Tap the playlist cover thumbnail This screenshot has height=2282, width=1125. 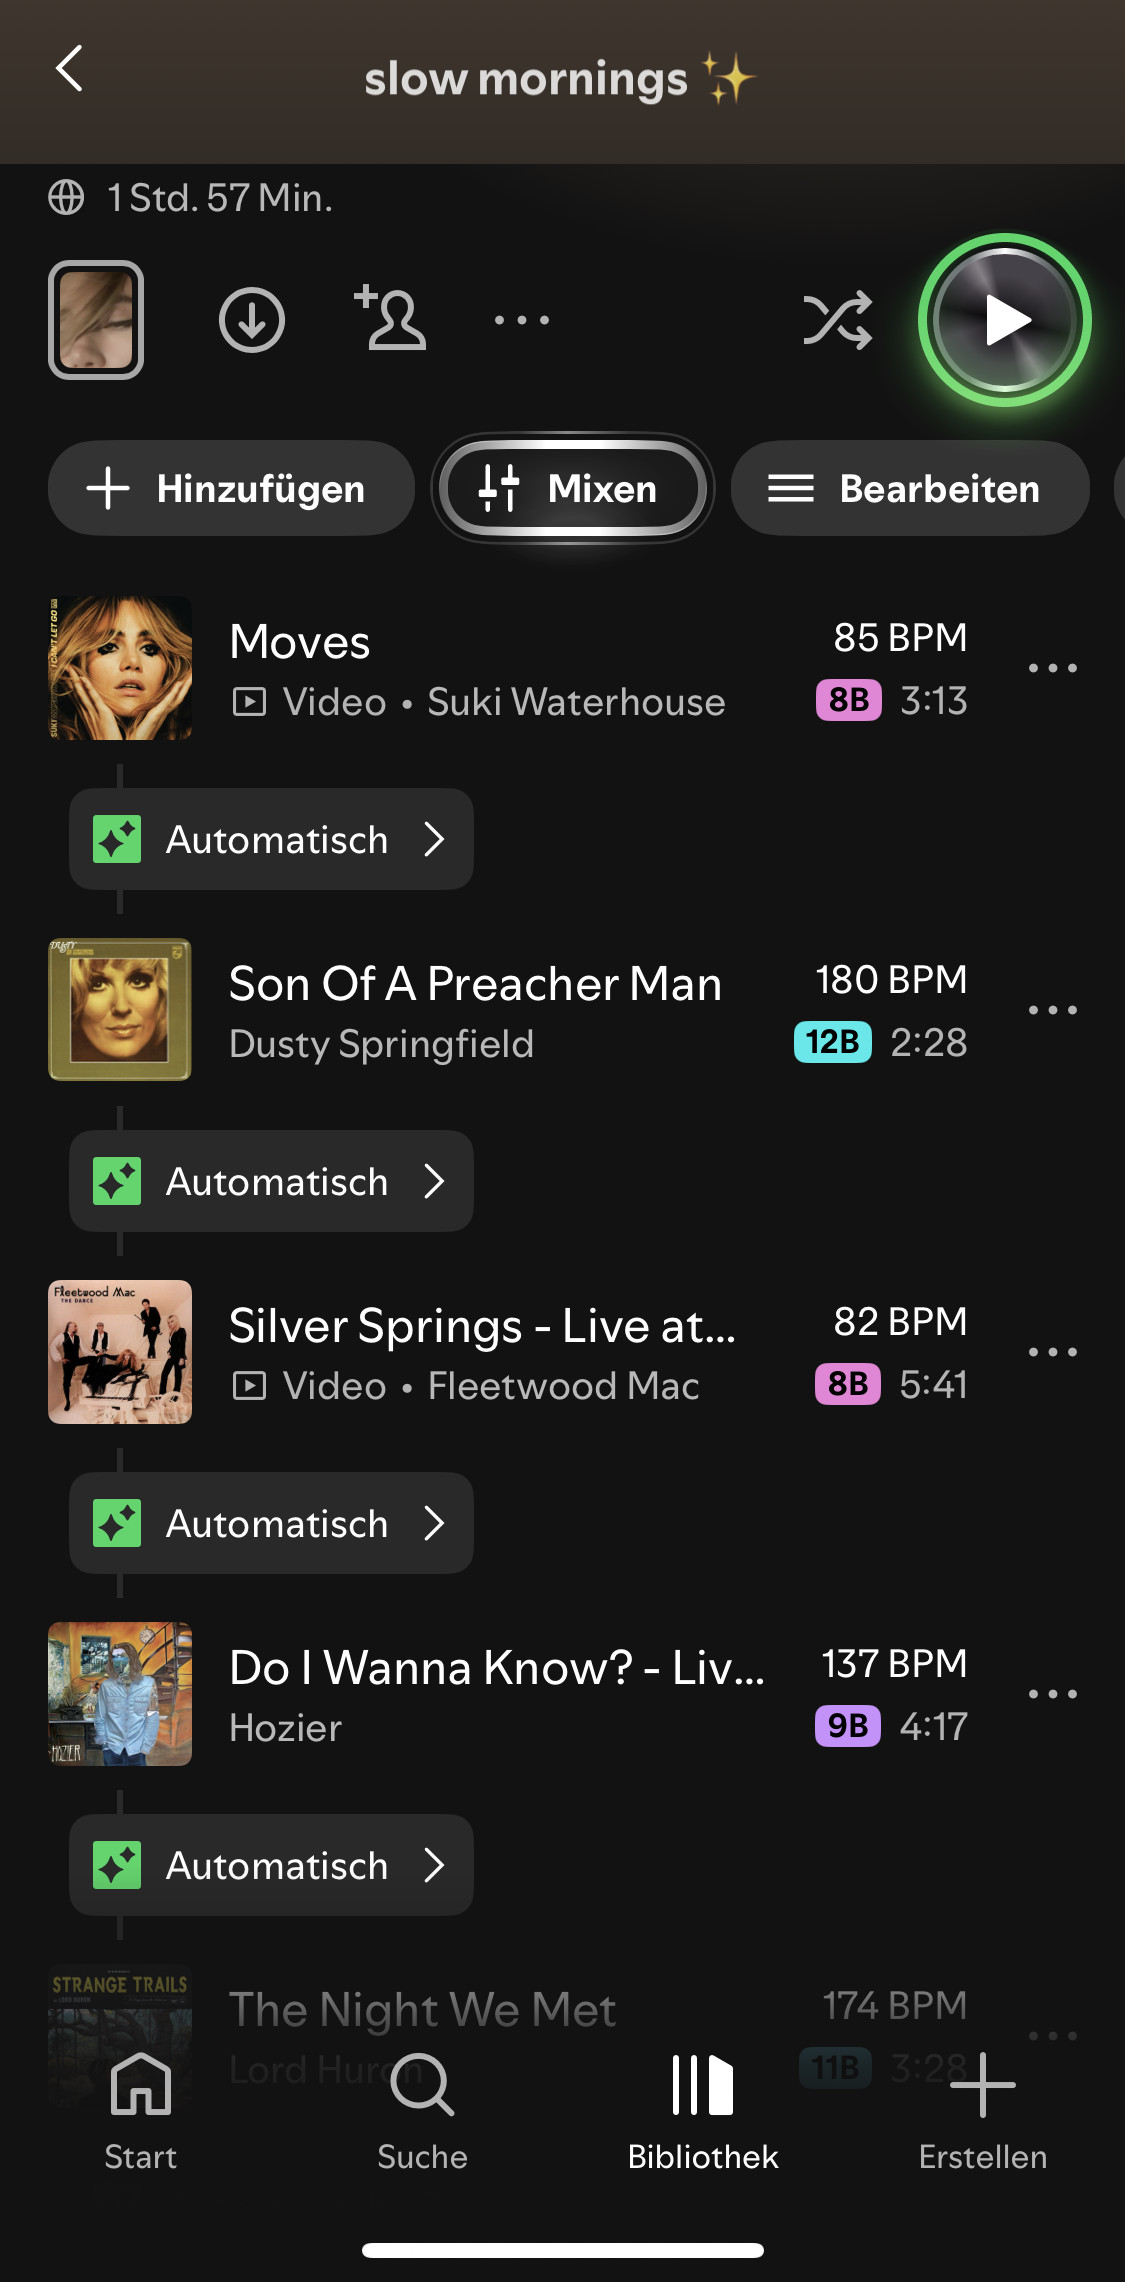click(96, 320)
